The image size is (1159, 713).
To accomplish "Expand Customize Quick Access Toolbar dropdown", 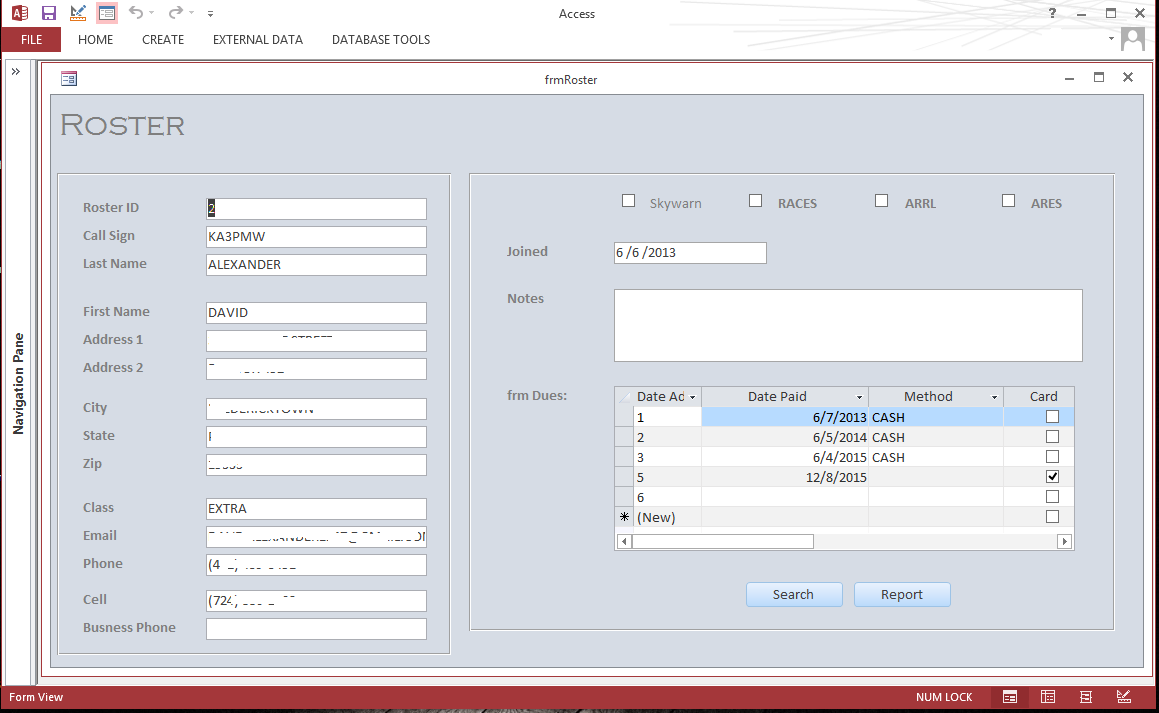I will pyautogui.click(x=210, y=14).
